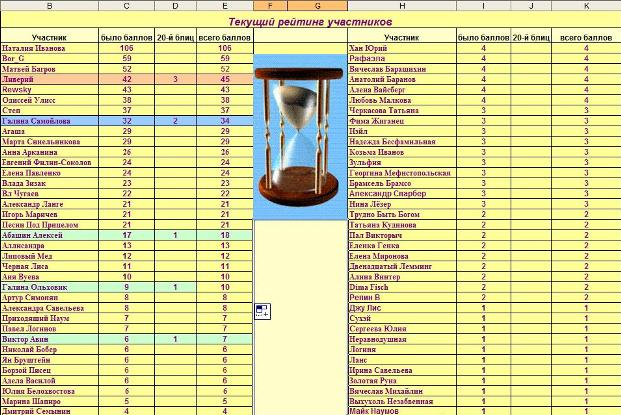The height and width of the screenshot is (415, 621).
Task: Select the green 'Виктор Авин' cell
Action: tap(50, 339)
